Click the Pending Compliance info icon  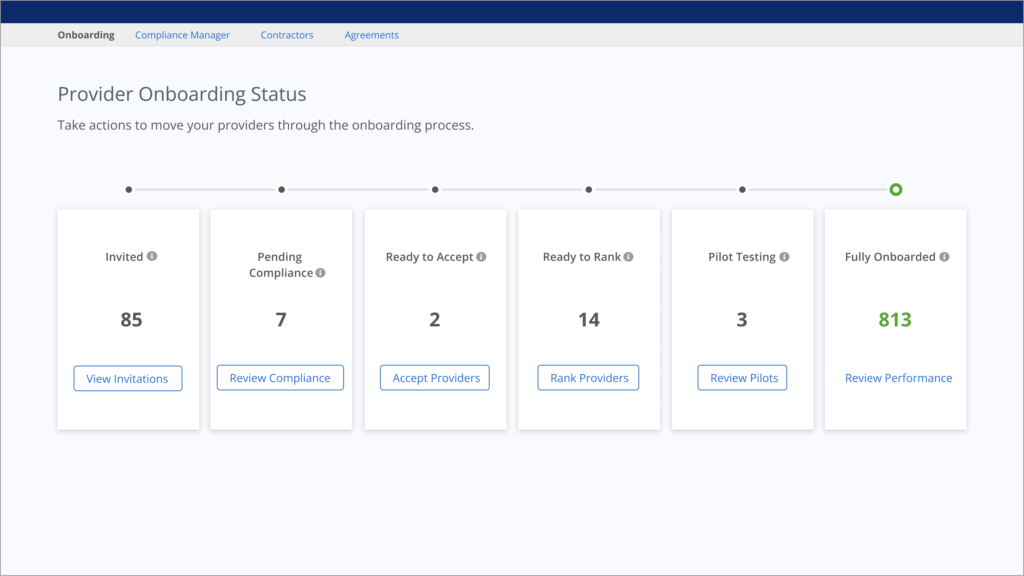[321, 272]
